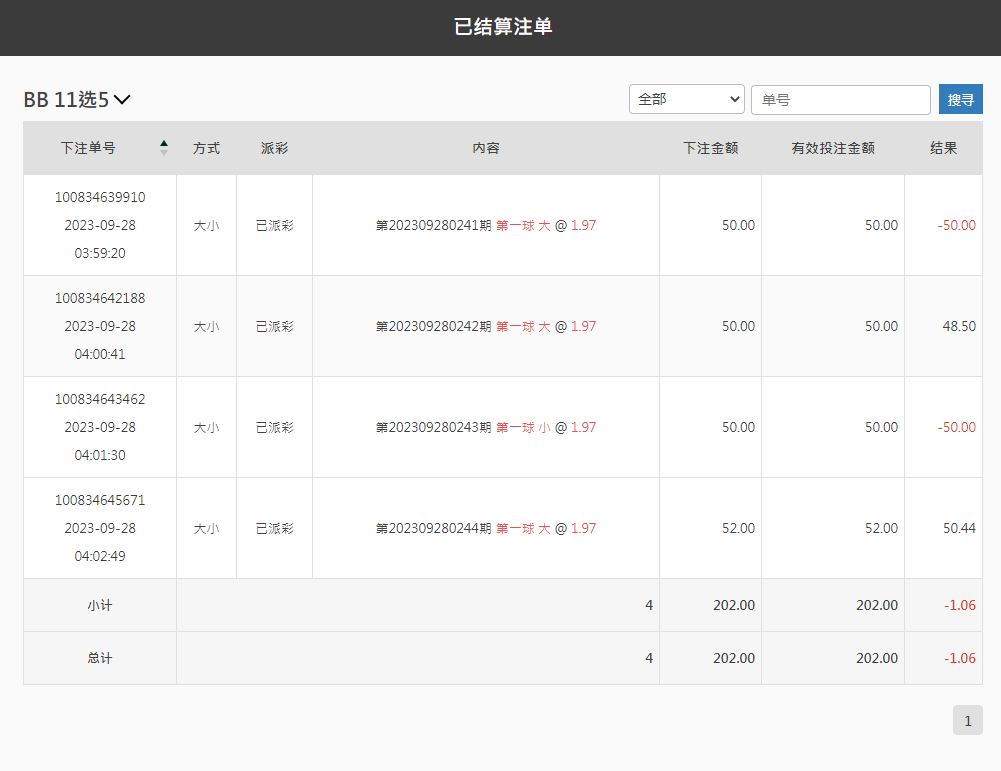Select order number 100834643462

pyautogui.click(x=100, y=399)
